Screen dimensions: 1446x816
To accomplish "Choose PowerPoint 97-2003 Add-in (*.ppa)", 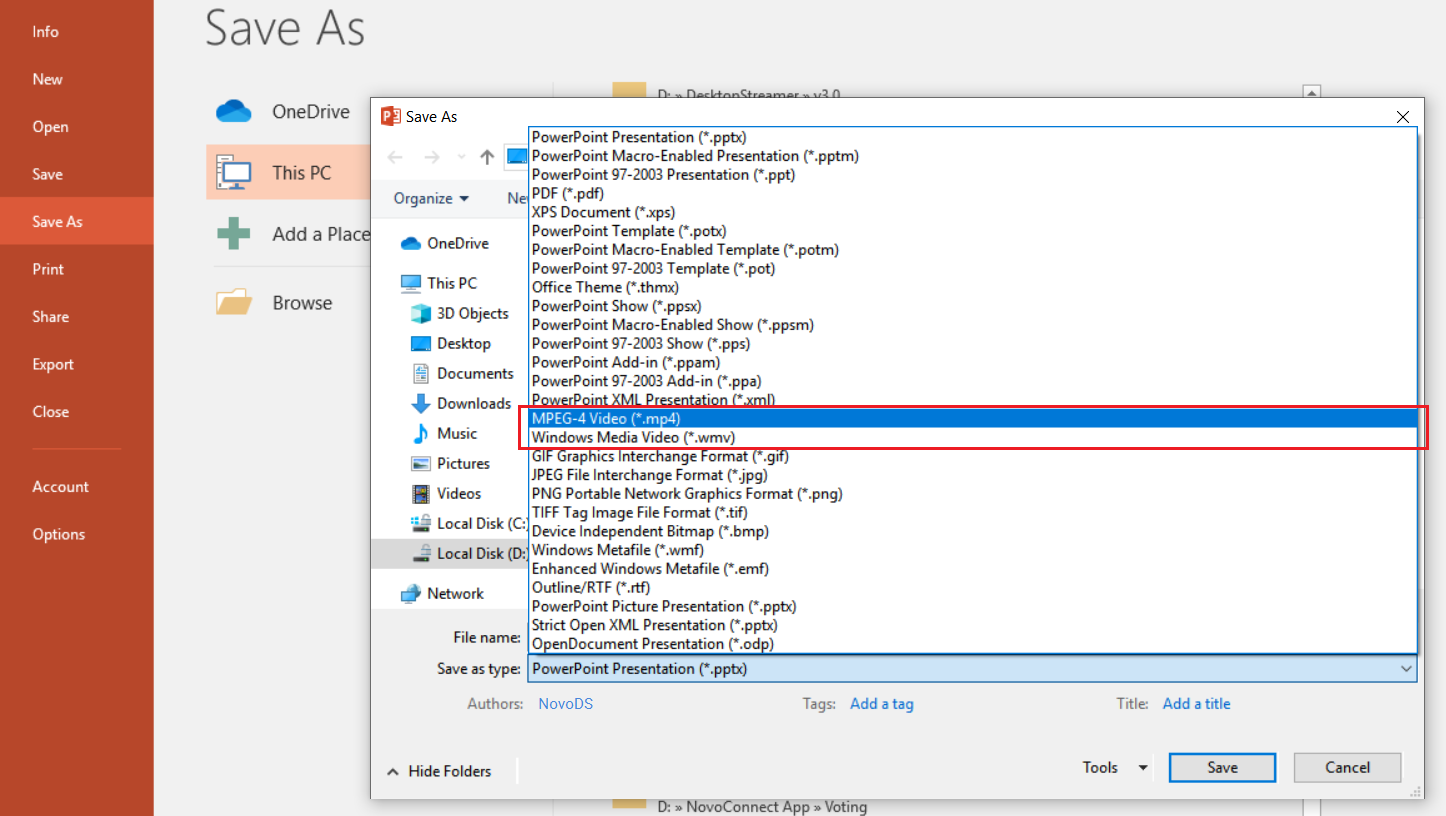I will (x=973, y=381).
